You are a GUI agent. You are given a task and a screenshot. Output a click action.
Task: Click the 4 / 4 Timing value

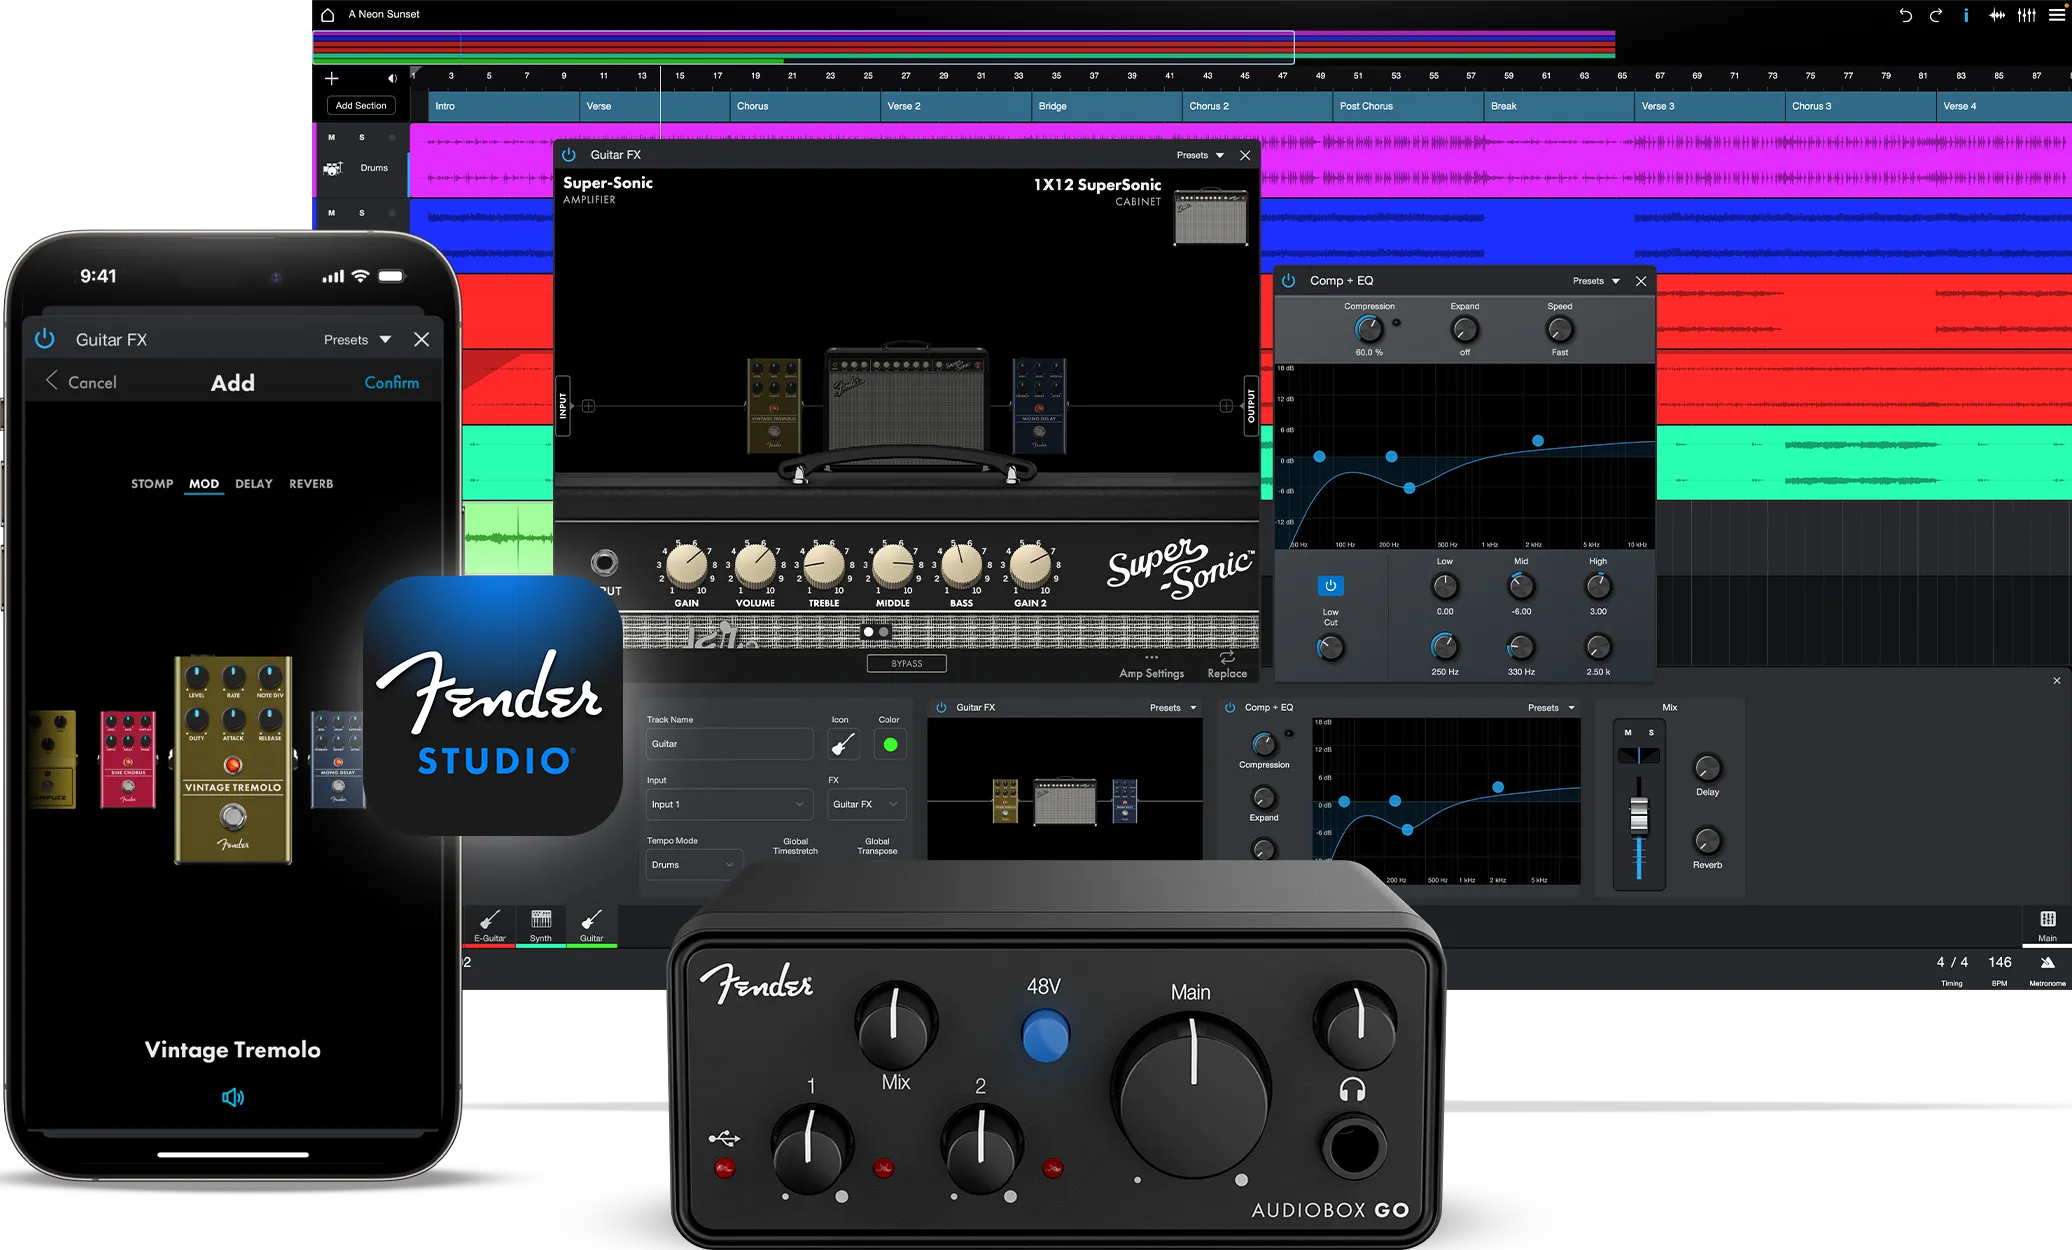(1952, 962)
